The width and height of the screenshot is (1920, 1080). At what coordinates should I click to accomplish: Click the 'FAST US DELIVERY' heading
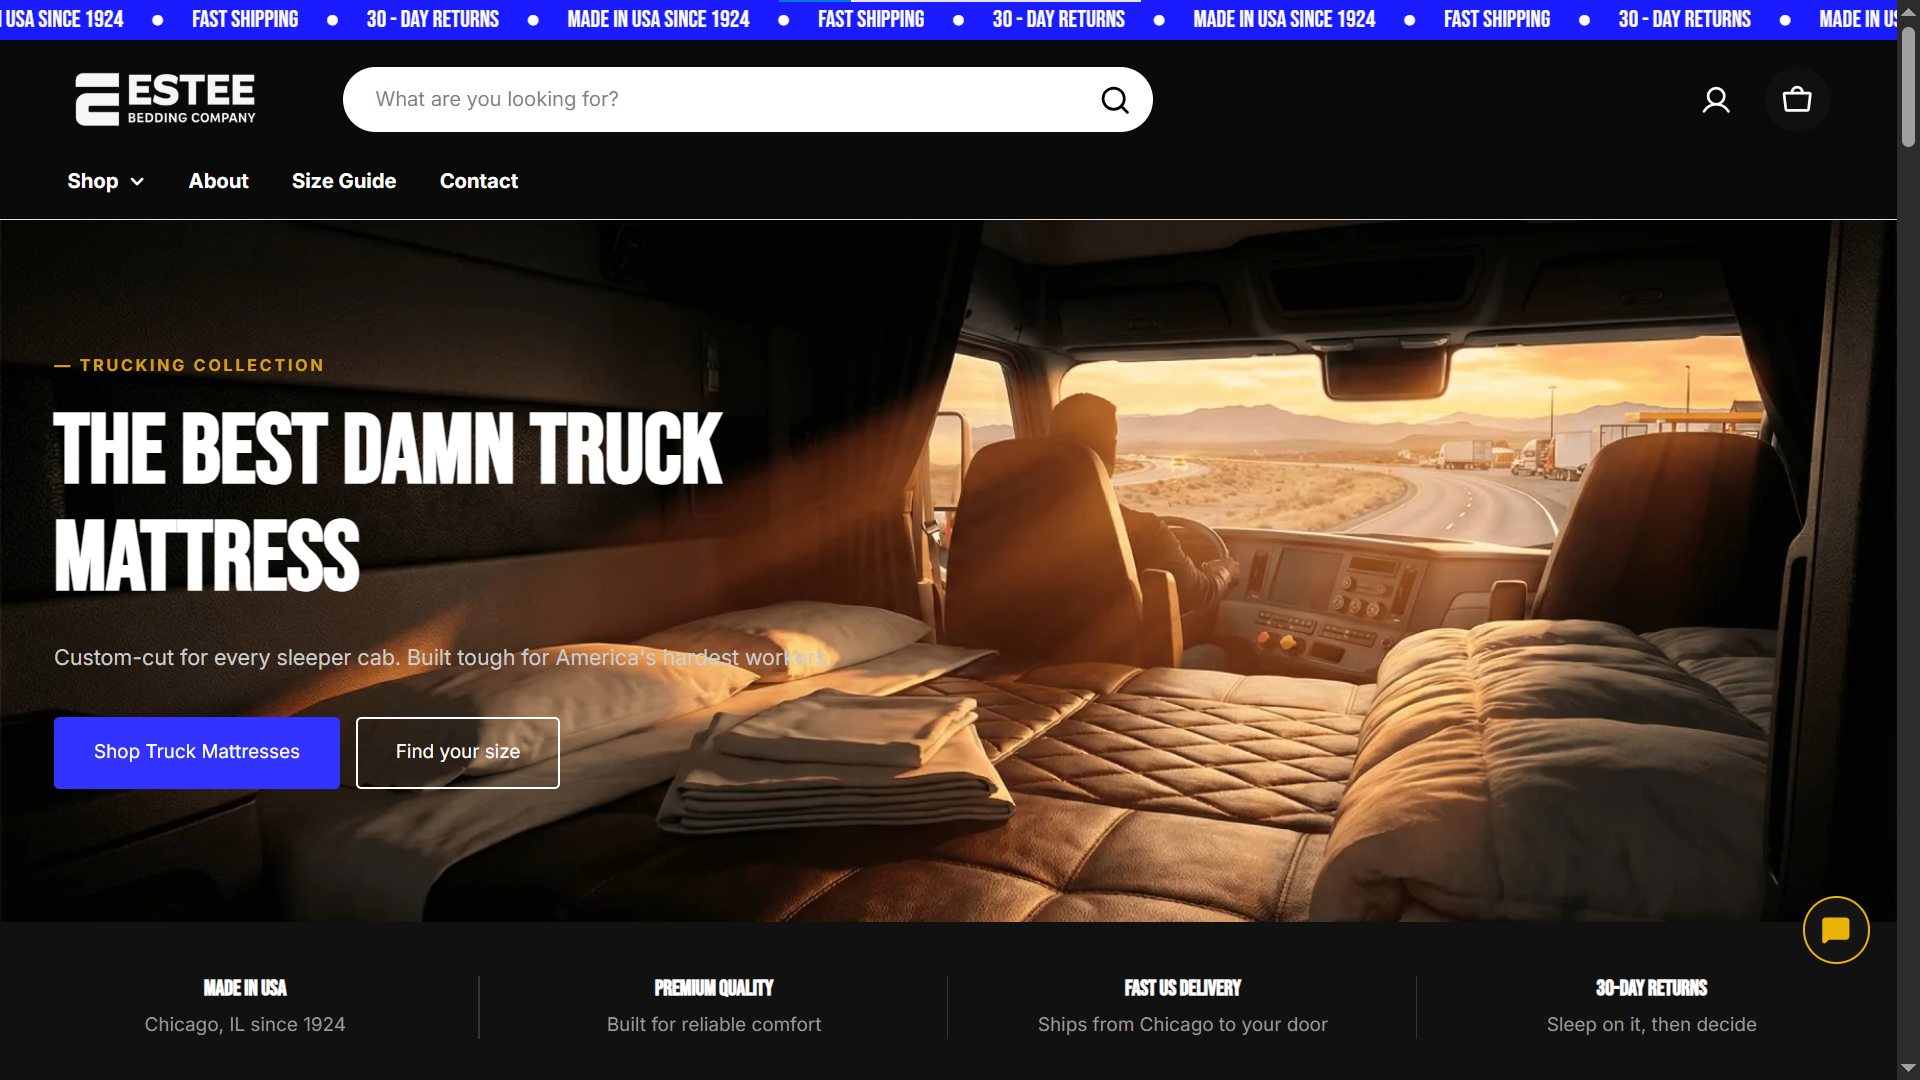[1183, 988]
